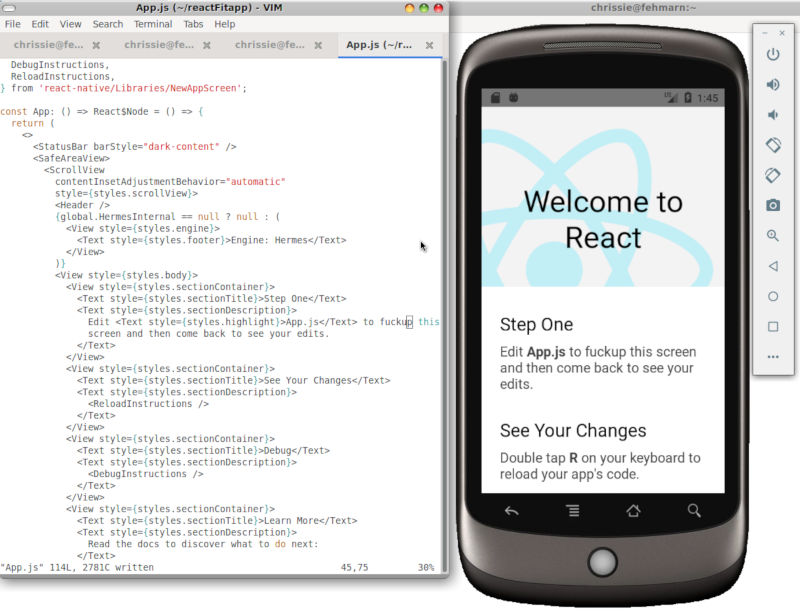The height and width of the screenshot is (614, 800).
Task: Open the Tabs menu
Action: [x=195, y=24]
